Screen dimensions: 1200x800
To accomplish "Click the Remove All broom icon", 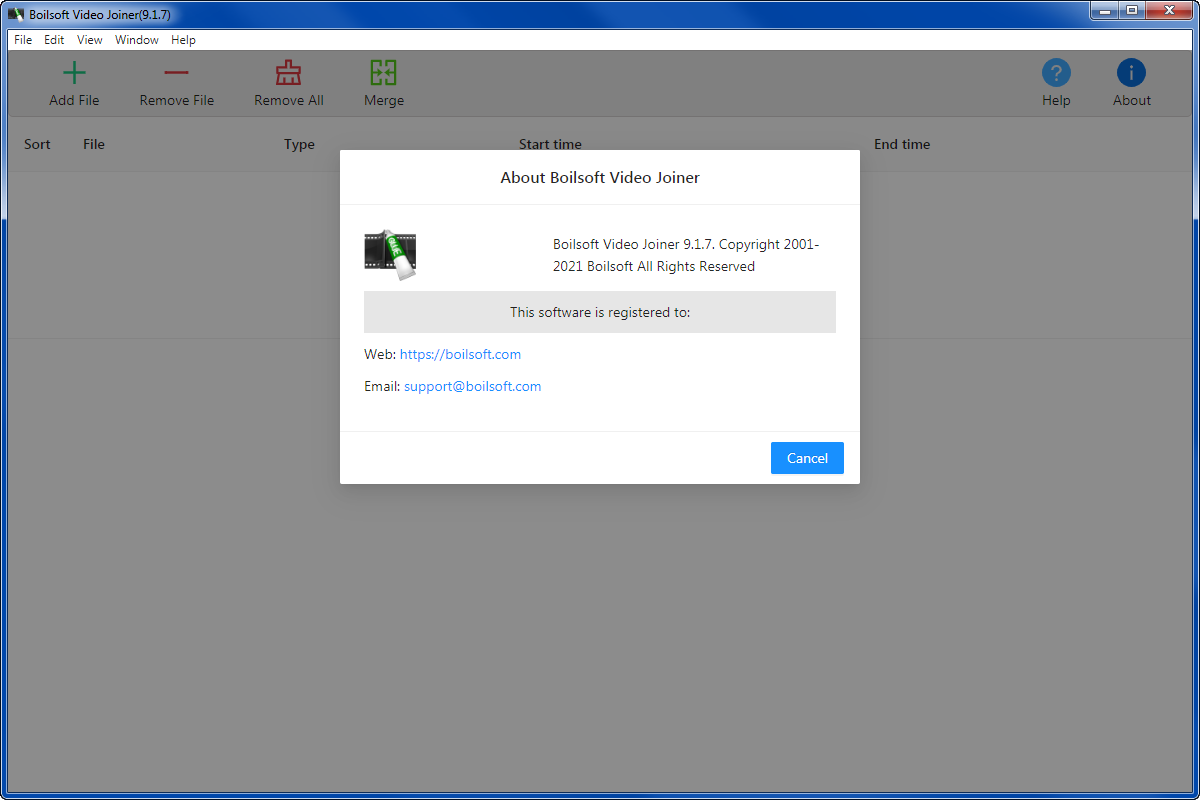I will pos(288,72).
